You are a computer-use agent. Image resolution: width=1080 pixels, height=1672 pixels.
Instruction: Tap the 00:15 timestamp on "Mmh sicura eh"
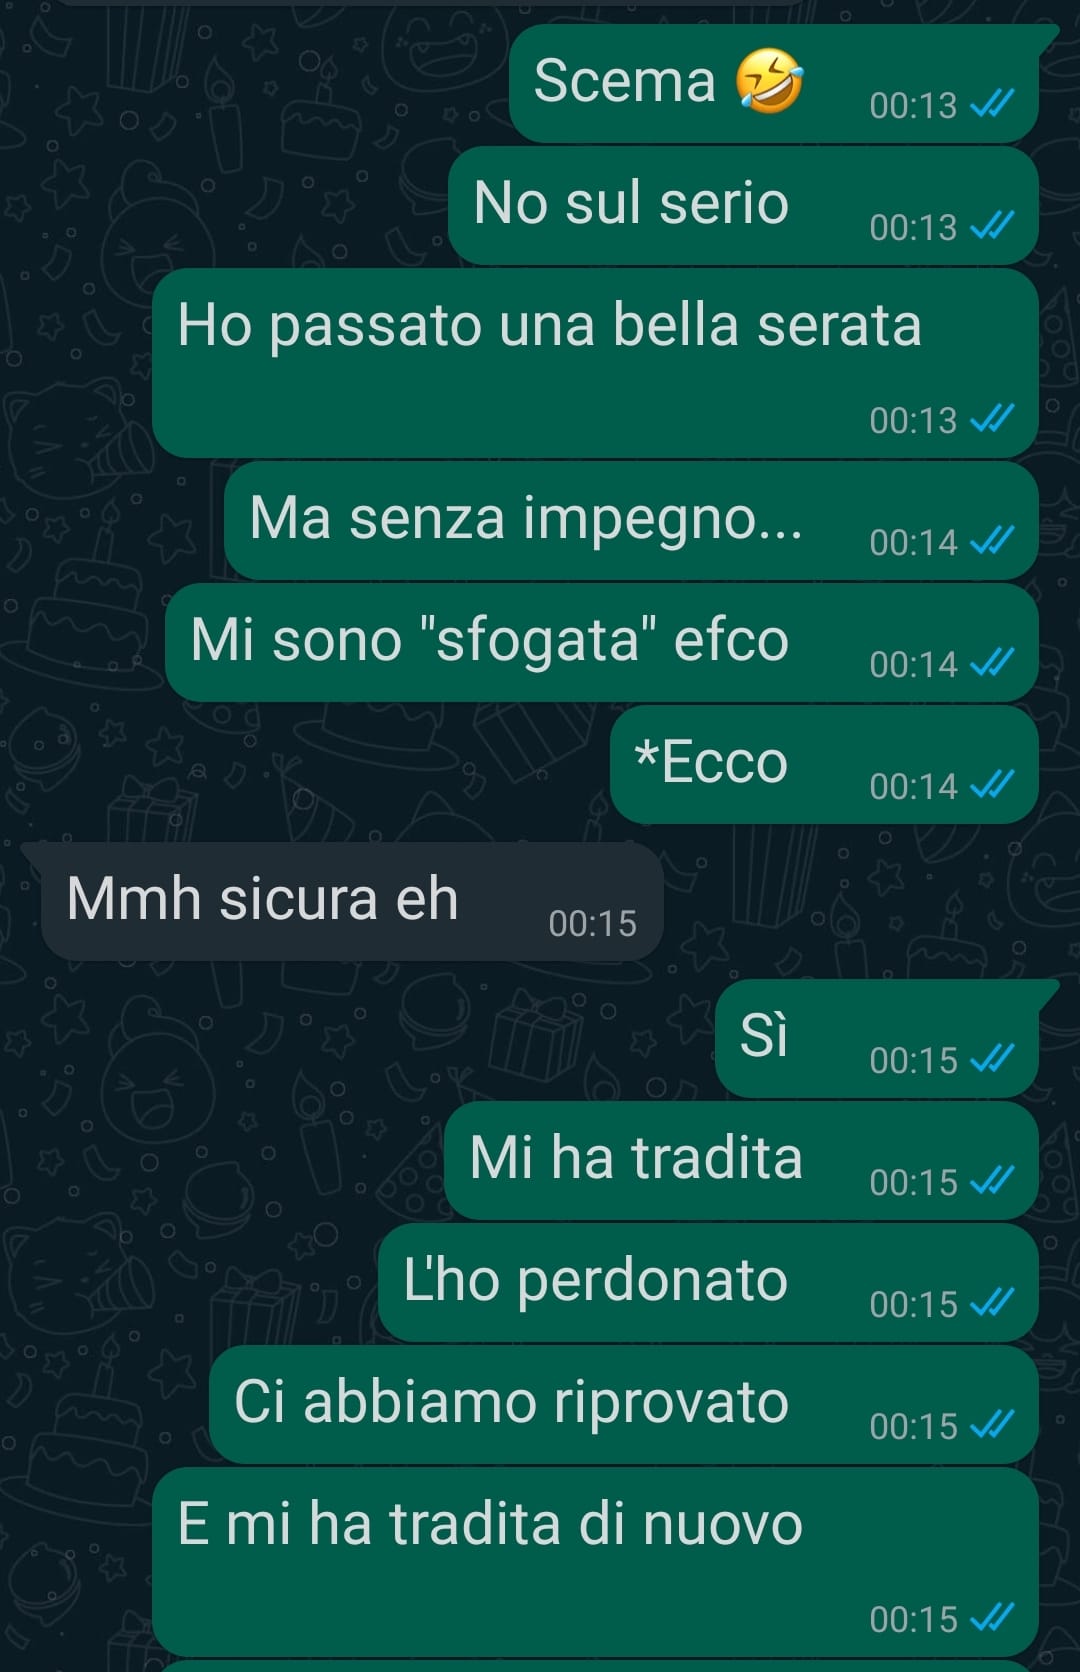pyautogui.click(x=592, y=923)
